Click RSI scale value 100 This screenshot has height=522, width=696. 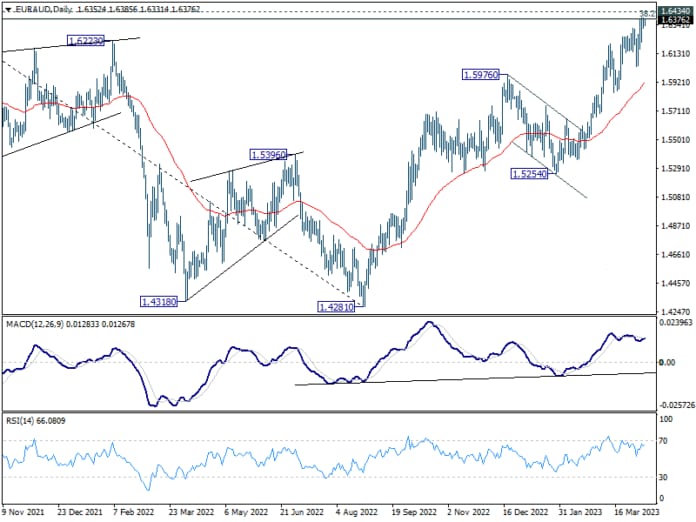tap(666, 419)
